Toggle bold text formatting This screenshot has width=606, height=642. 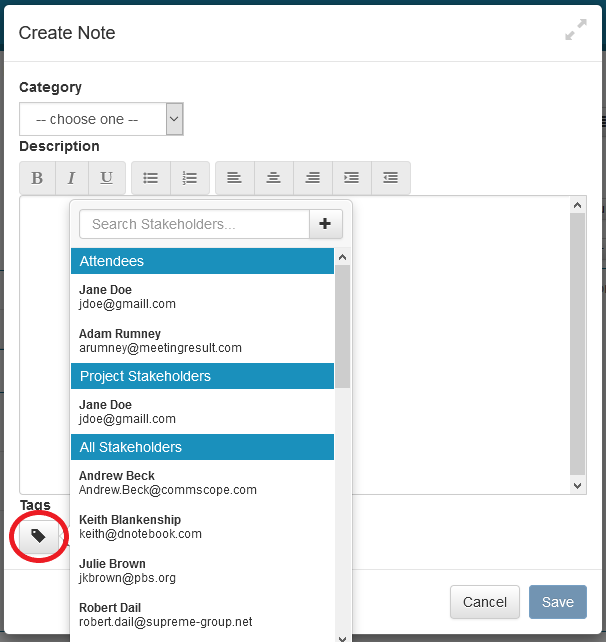38,178
